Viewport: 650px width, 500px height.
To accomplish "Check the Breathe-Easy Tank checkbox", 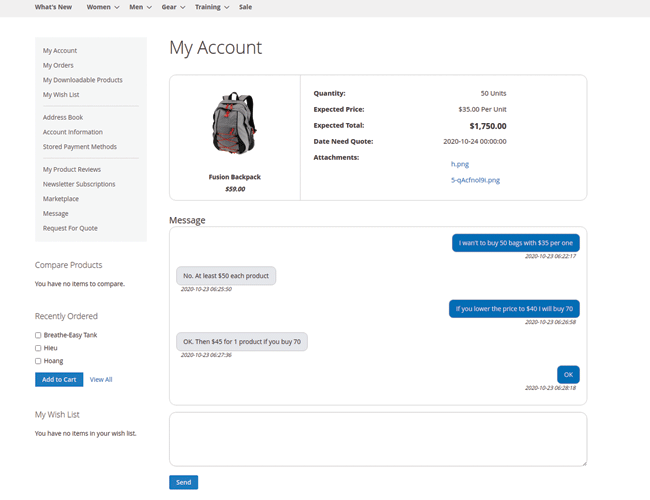I will [x=38, y=335].
